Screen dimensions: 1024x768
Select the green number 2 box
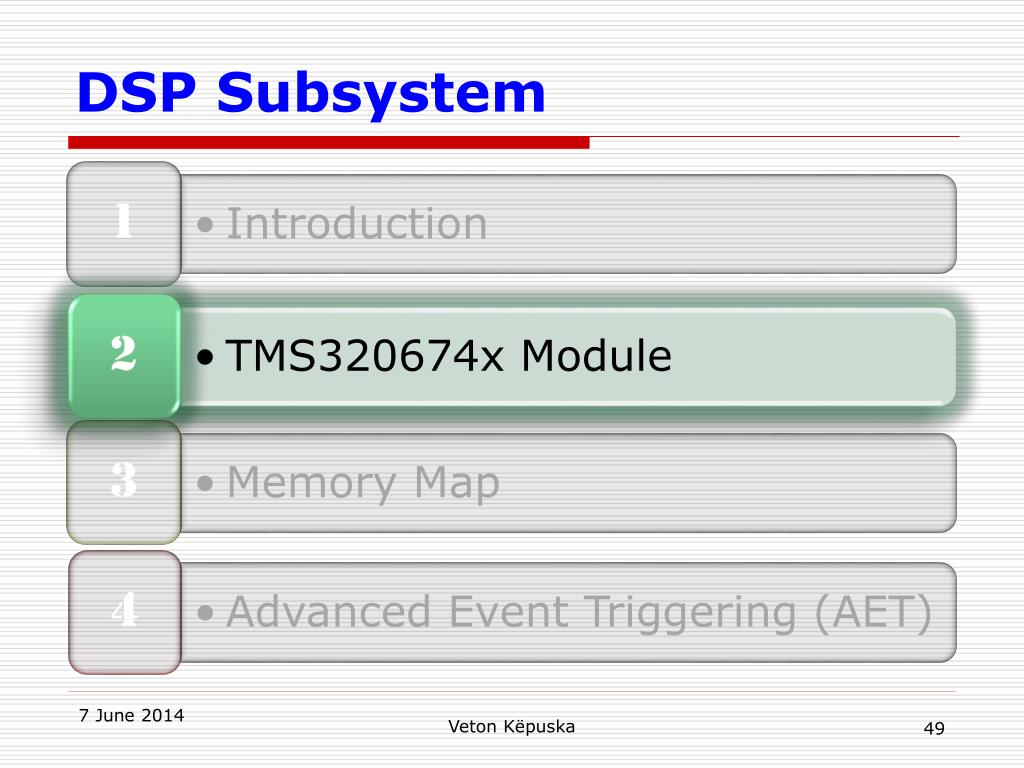[124, 356]
